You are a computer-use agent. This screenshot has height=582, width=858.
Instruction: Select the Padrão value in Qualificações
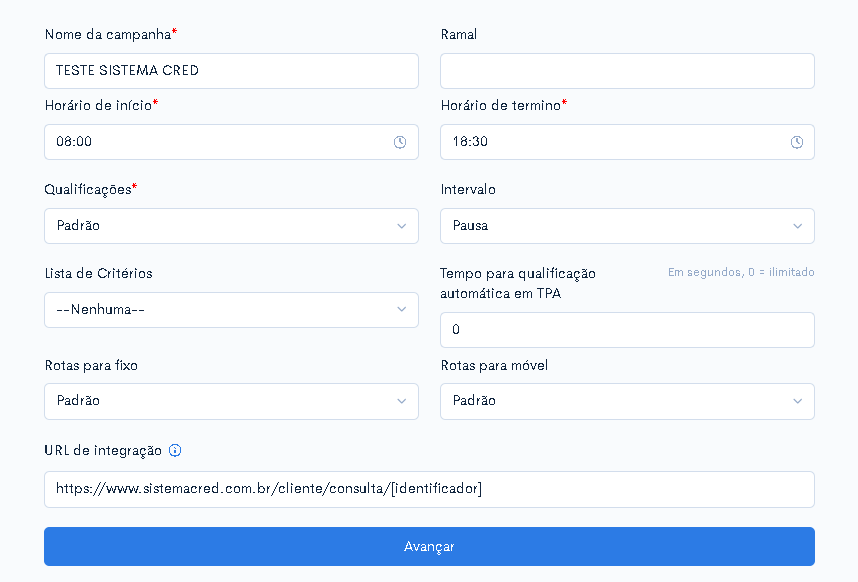tap(78, 225)
